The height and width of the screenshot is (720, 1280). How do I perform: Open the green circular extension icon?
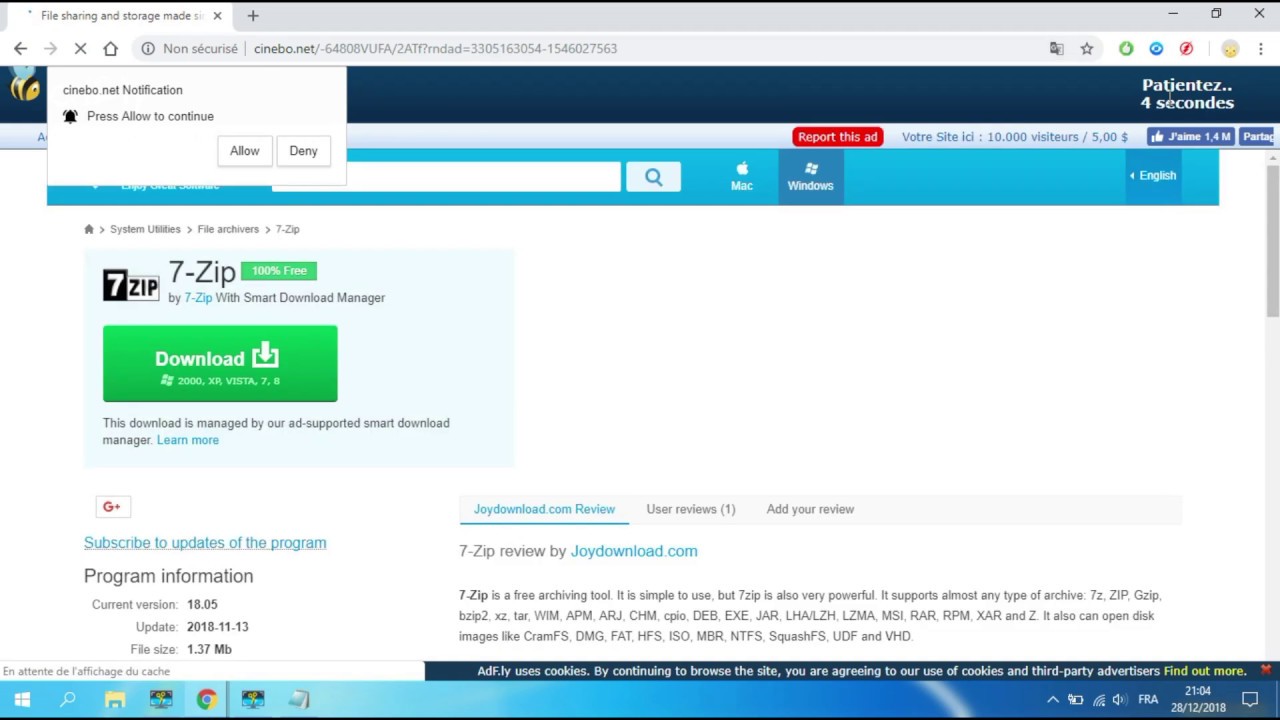click(1126, 48)
